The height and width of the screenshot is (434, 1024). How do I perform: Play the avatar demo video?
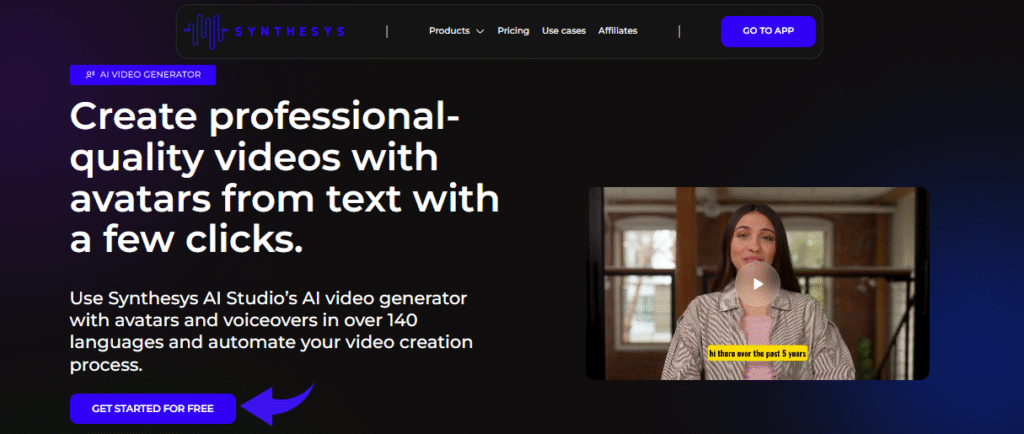(757, 284)
